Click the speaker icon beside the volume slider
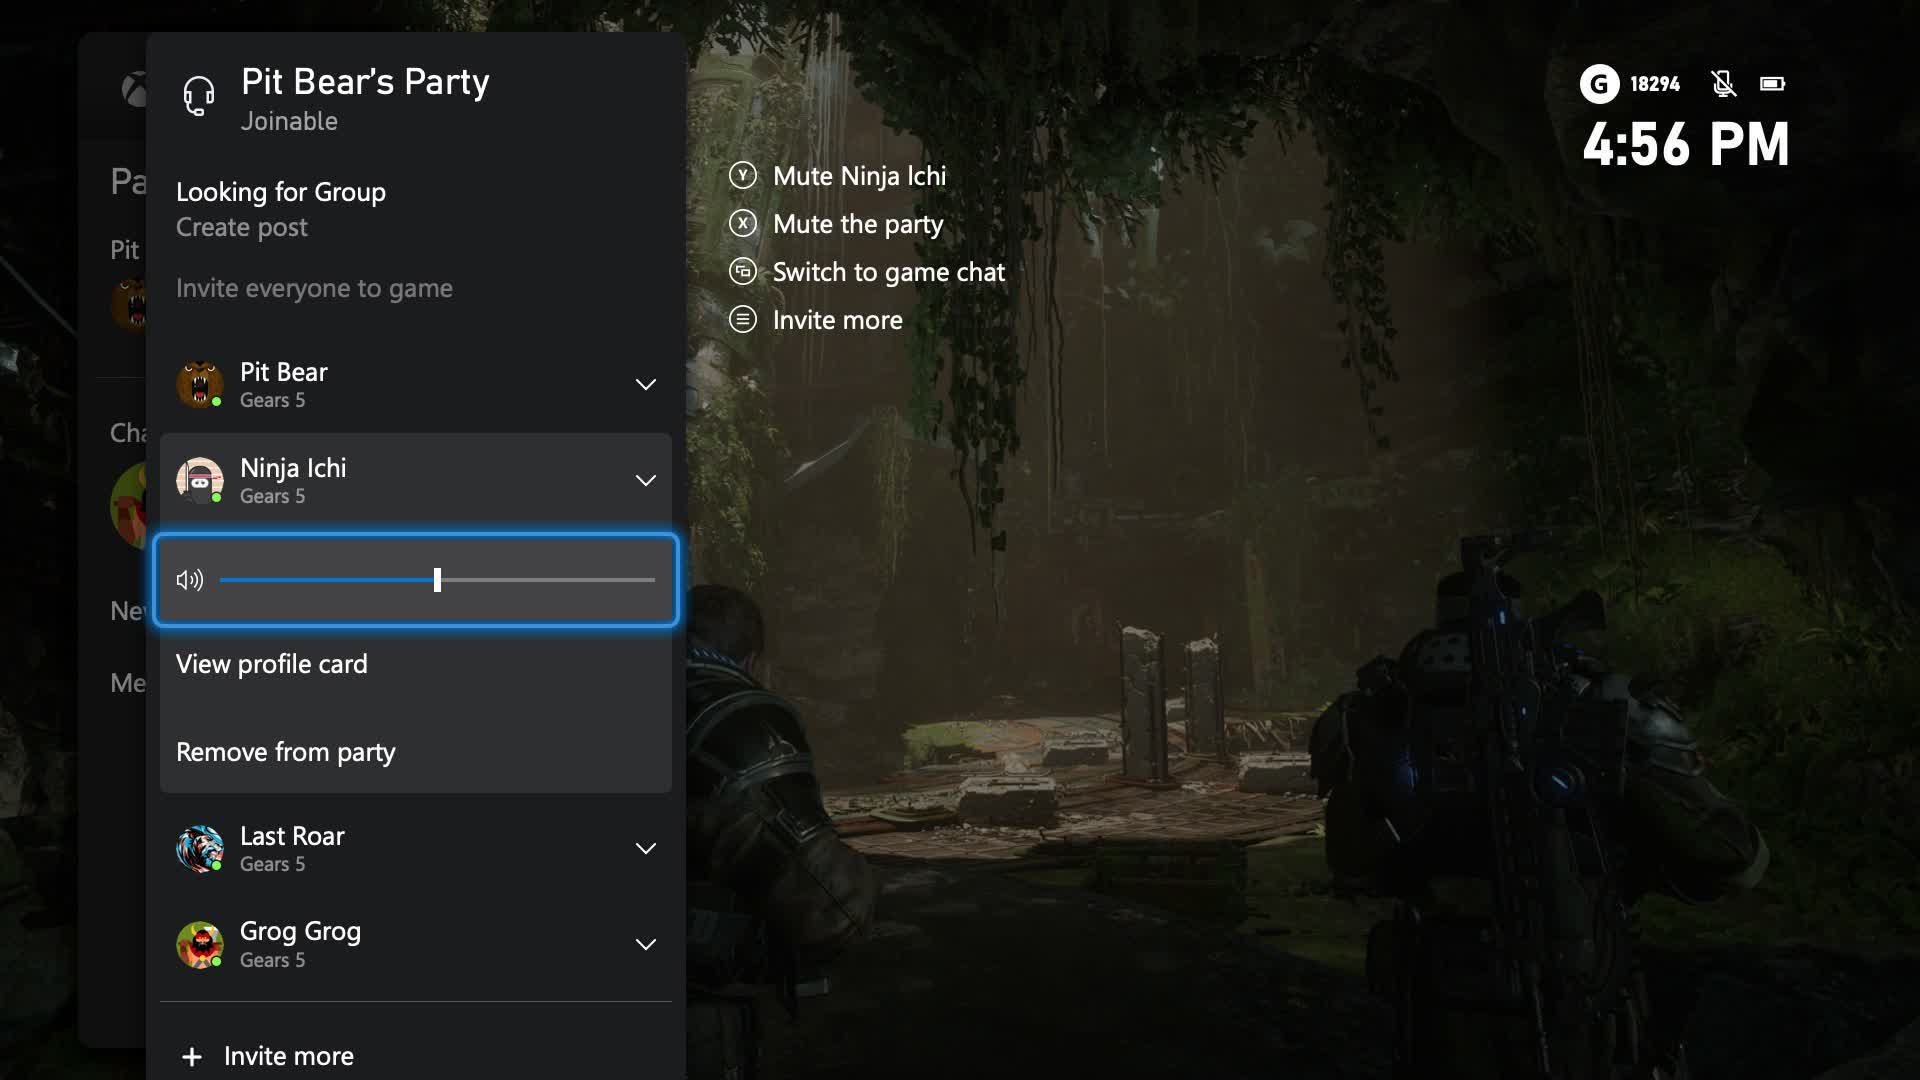The height and width of the screenshot is (1080, 1920). (x=189, y=580)
